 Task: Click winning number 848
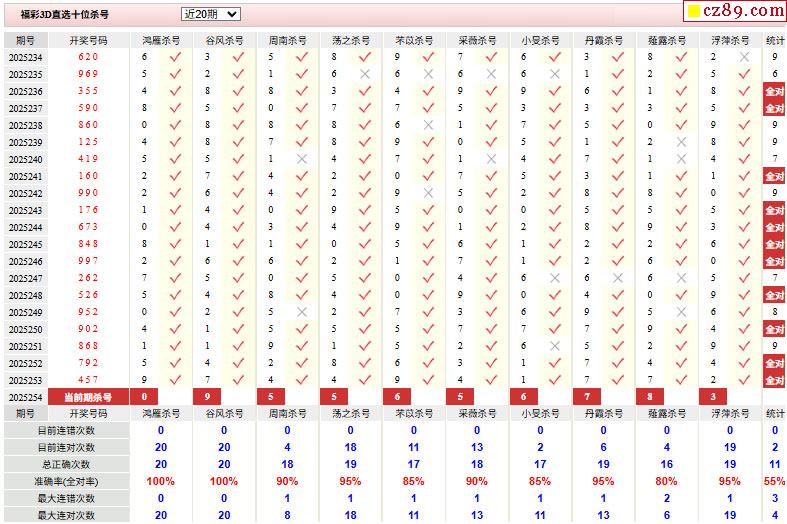[x=88, y=243]
